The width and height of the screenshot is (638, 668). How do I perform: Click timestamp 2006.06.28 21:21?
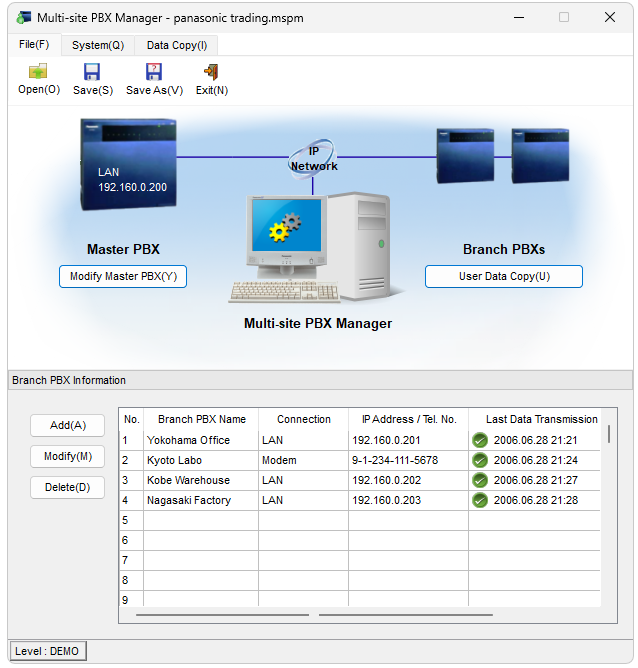coord(535,440)
